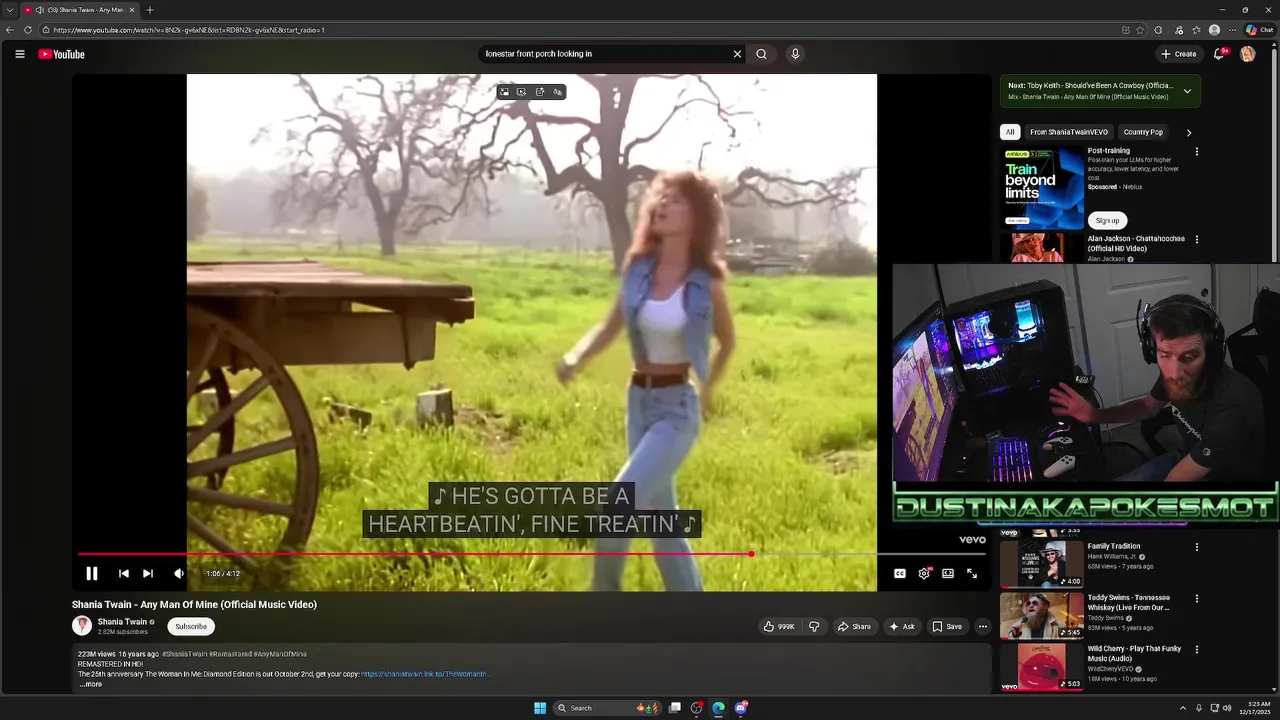Skip to the next video
This screenshot has height=720, width=1280.
pos(148,573)
